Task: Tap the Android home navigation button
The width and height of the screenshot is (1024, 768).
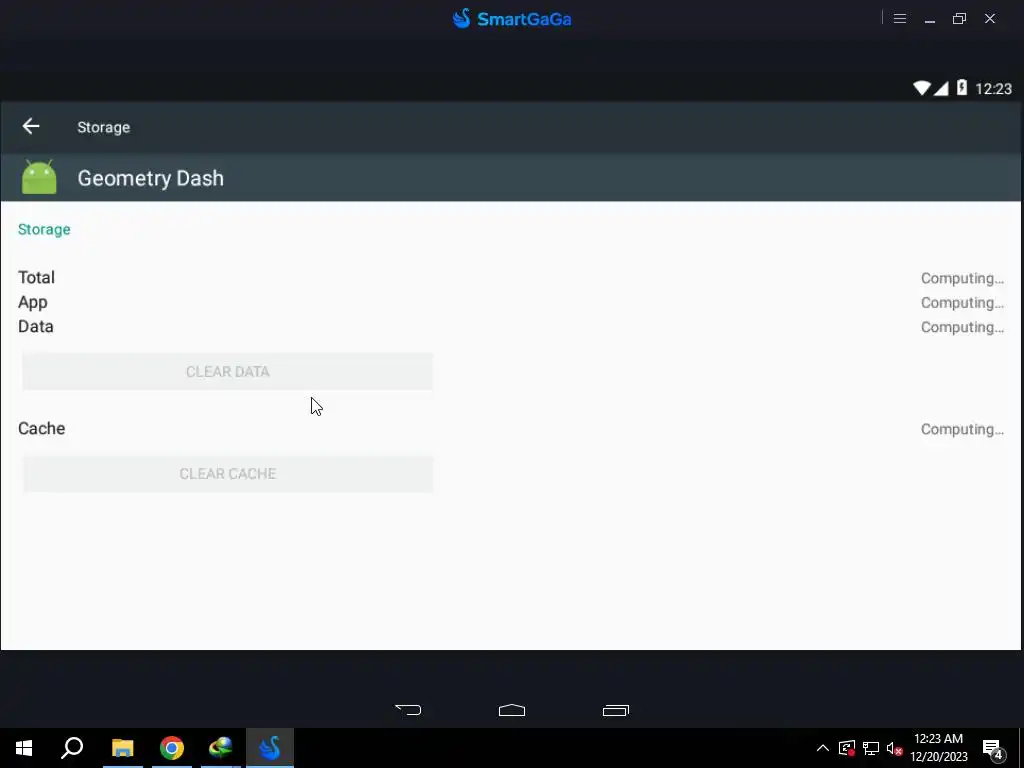Action: tap(512, 710)
